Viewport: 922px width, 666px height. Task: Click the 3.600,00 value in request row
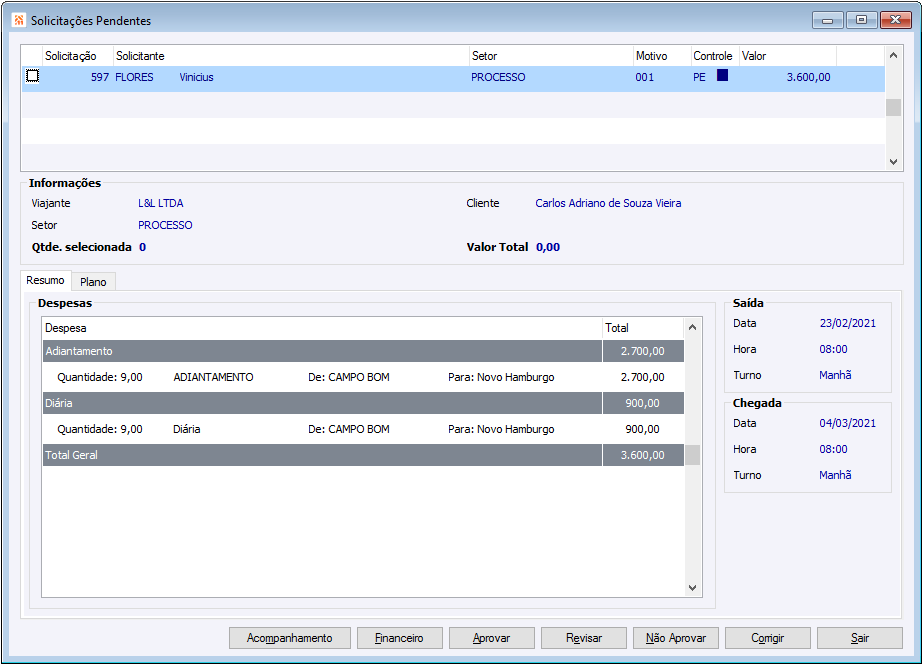809,77
